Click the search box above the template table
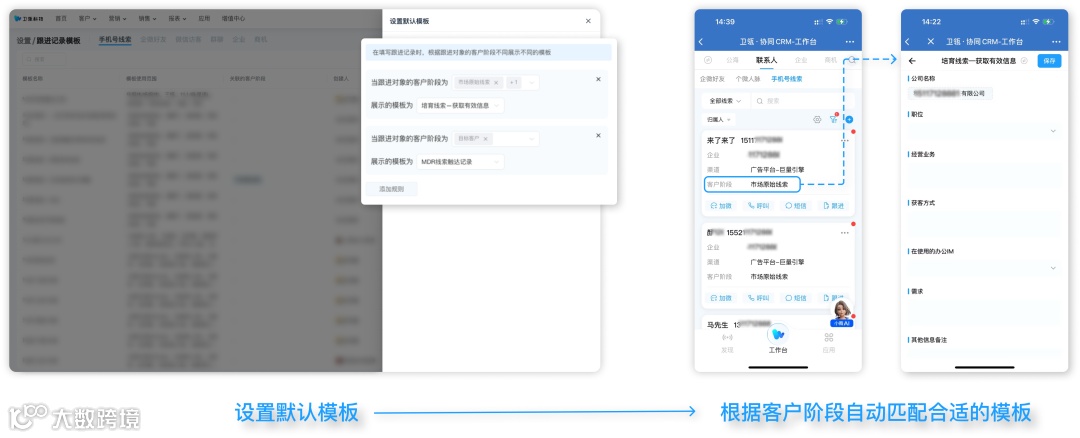 (x=44, y=60)
